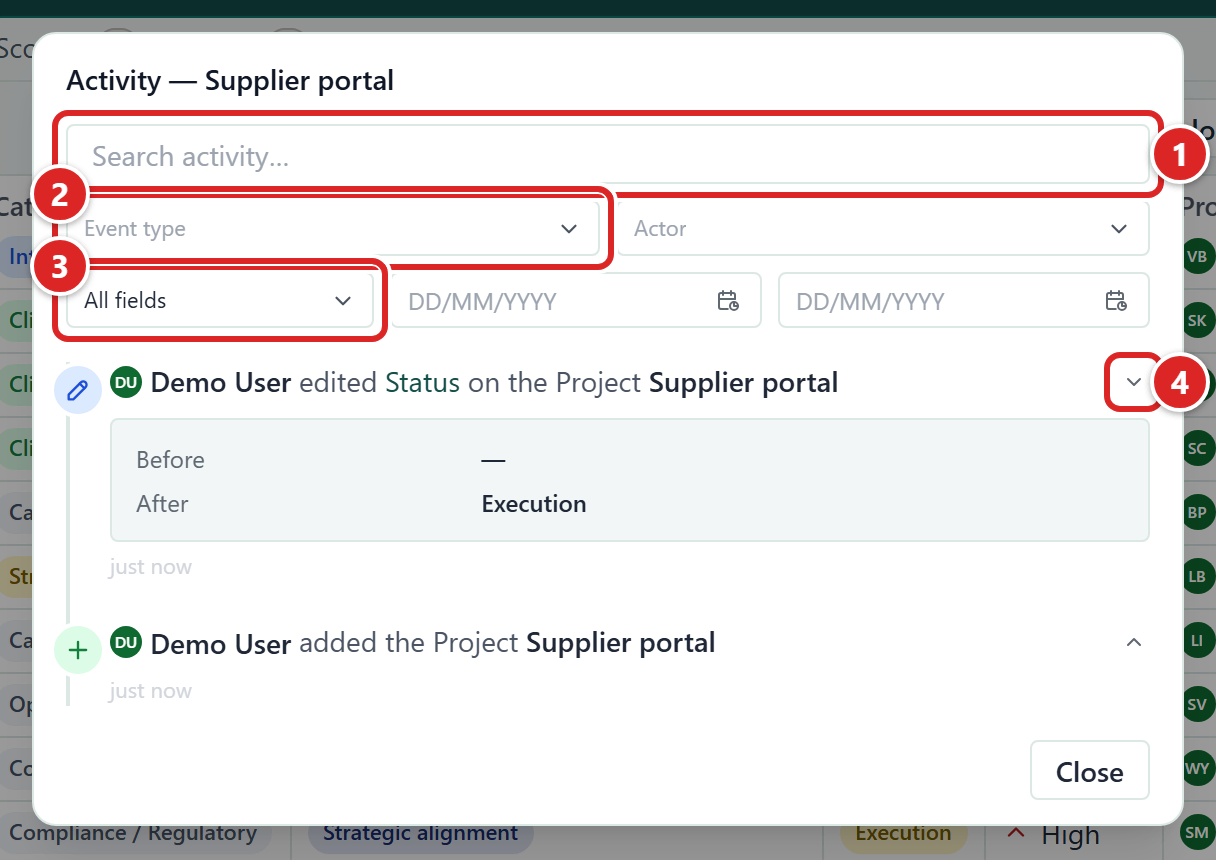Screen dimensions: 1216x860
Task: Click Supplier portal in the added entry
Action: tap(621, 643)
